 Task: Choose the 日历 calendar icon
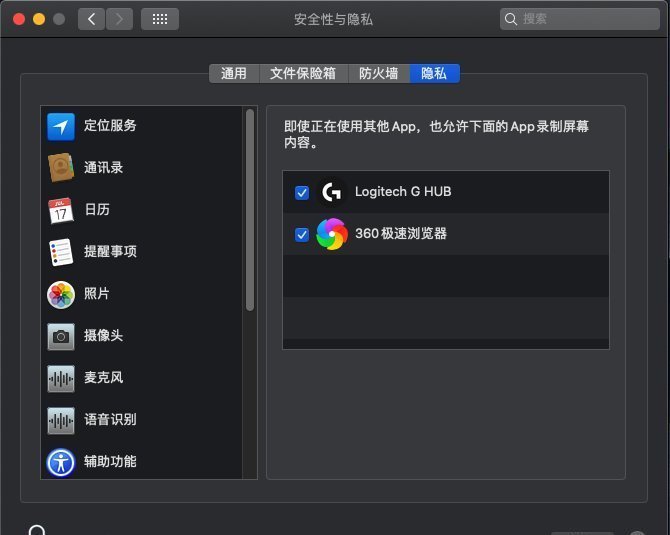61,210
